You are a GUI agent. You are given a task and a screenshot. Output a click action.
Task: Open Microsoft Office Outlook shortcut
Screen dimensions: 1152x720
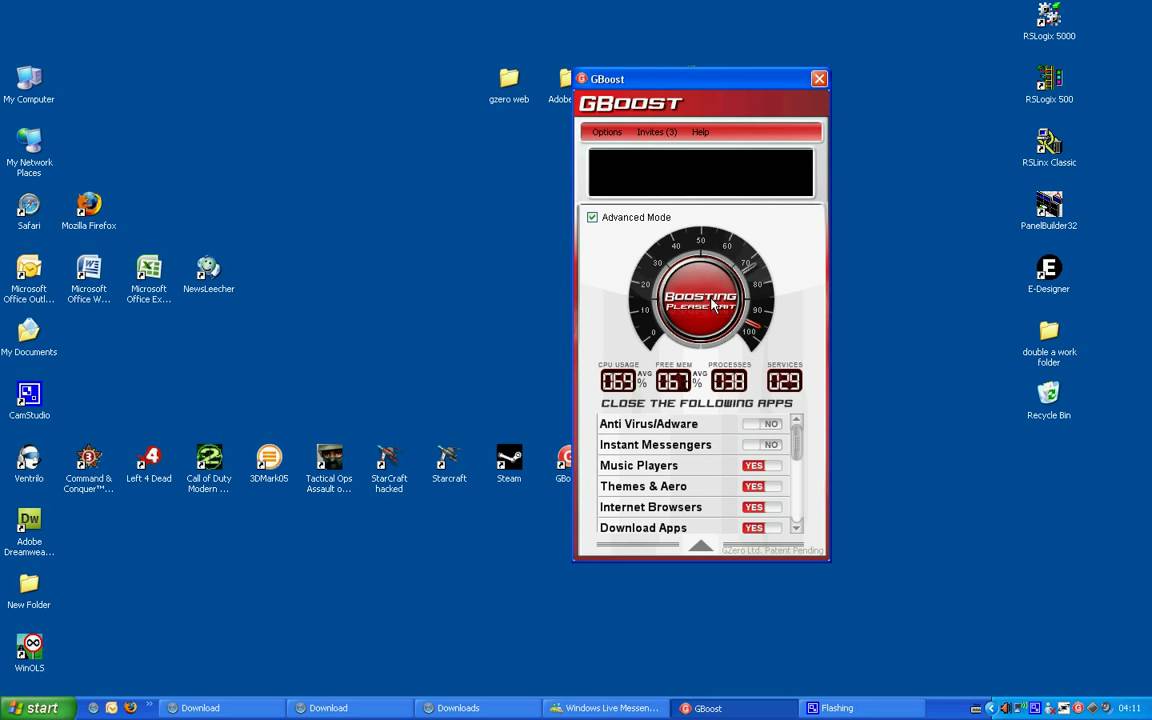pyautogui.click(x=29, y=278)
